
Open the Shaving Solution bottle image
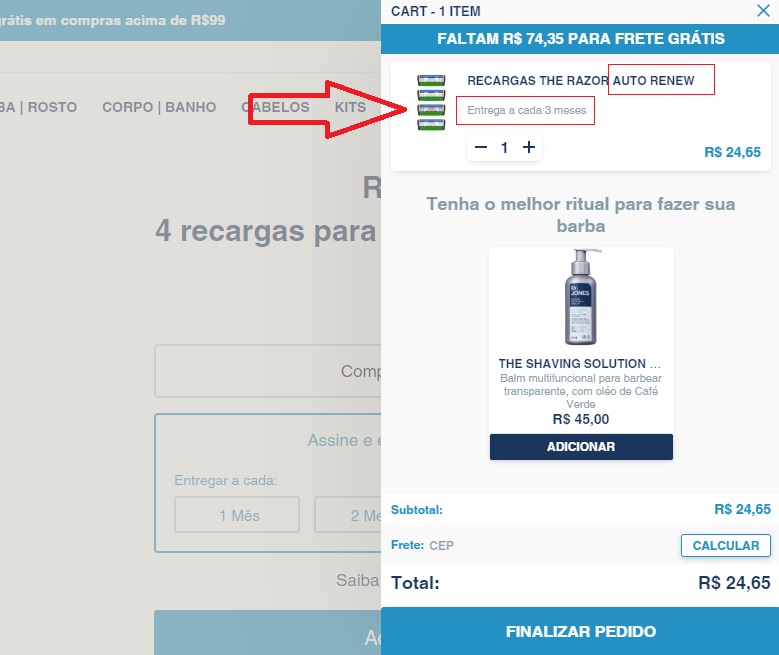click(581, 297)
